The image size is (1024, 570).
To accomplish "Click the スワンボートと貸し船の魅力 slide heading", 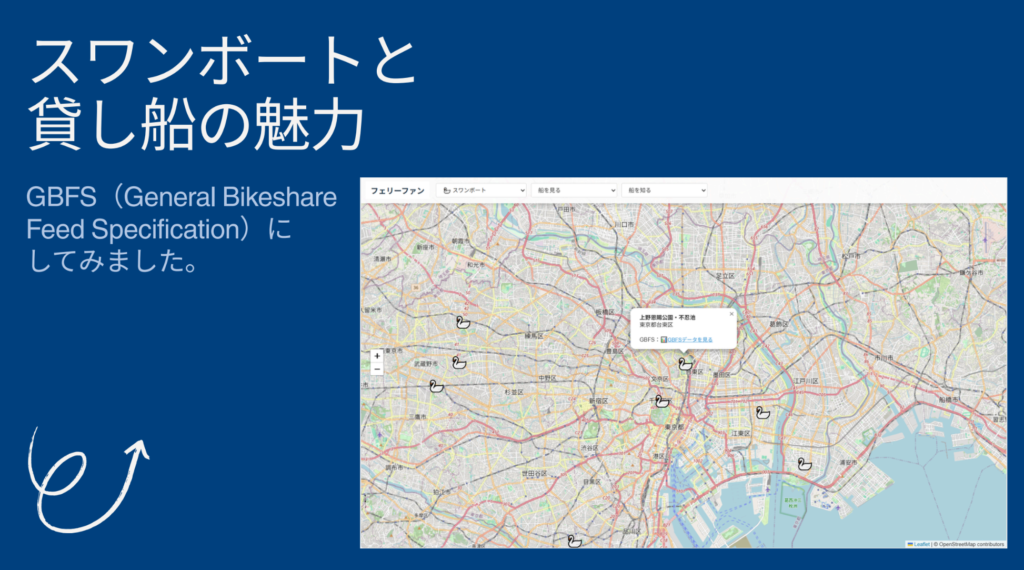I will (222, 96).
